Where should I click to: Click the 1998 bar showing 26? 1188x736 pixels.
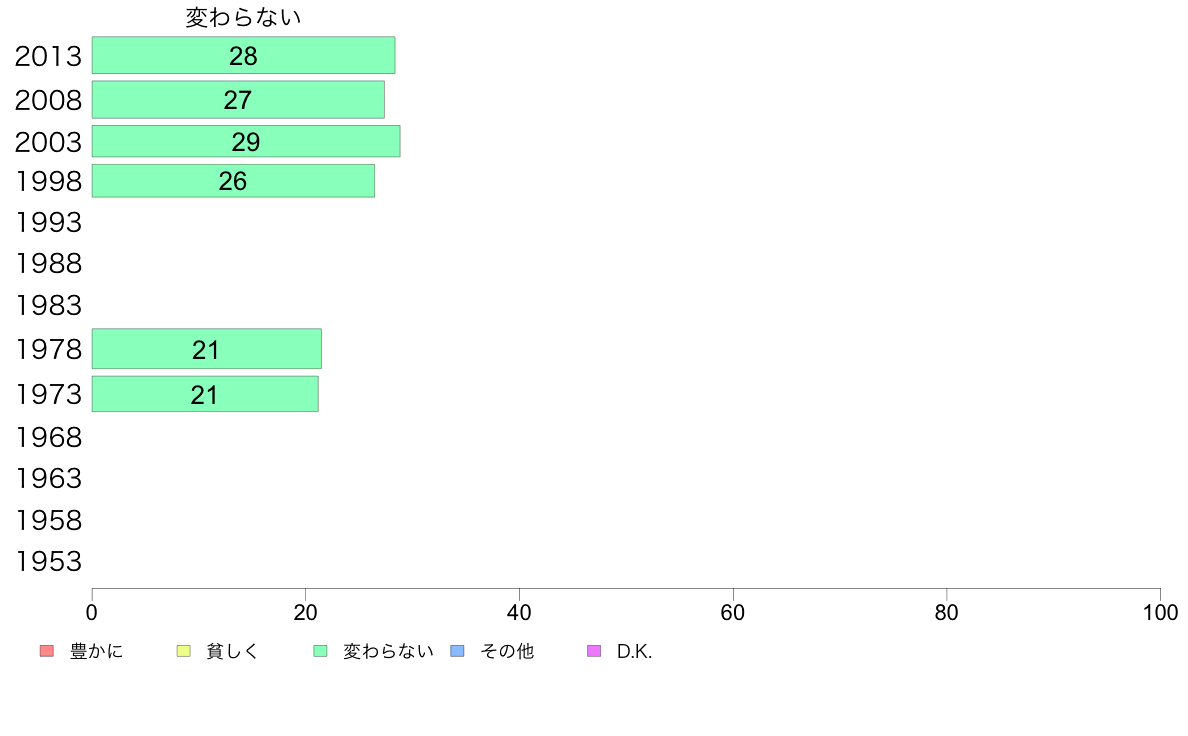(x=233, y=180)
